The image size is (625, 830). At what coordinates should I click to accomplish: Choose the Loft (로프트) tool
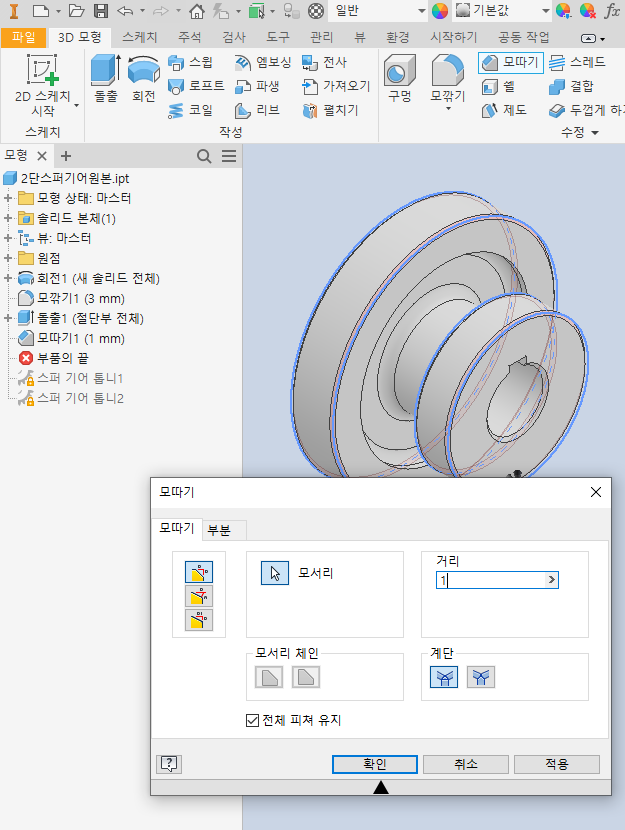pos(196,86)
